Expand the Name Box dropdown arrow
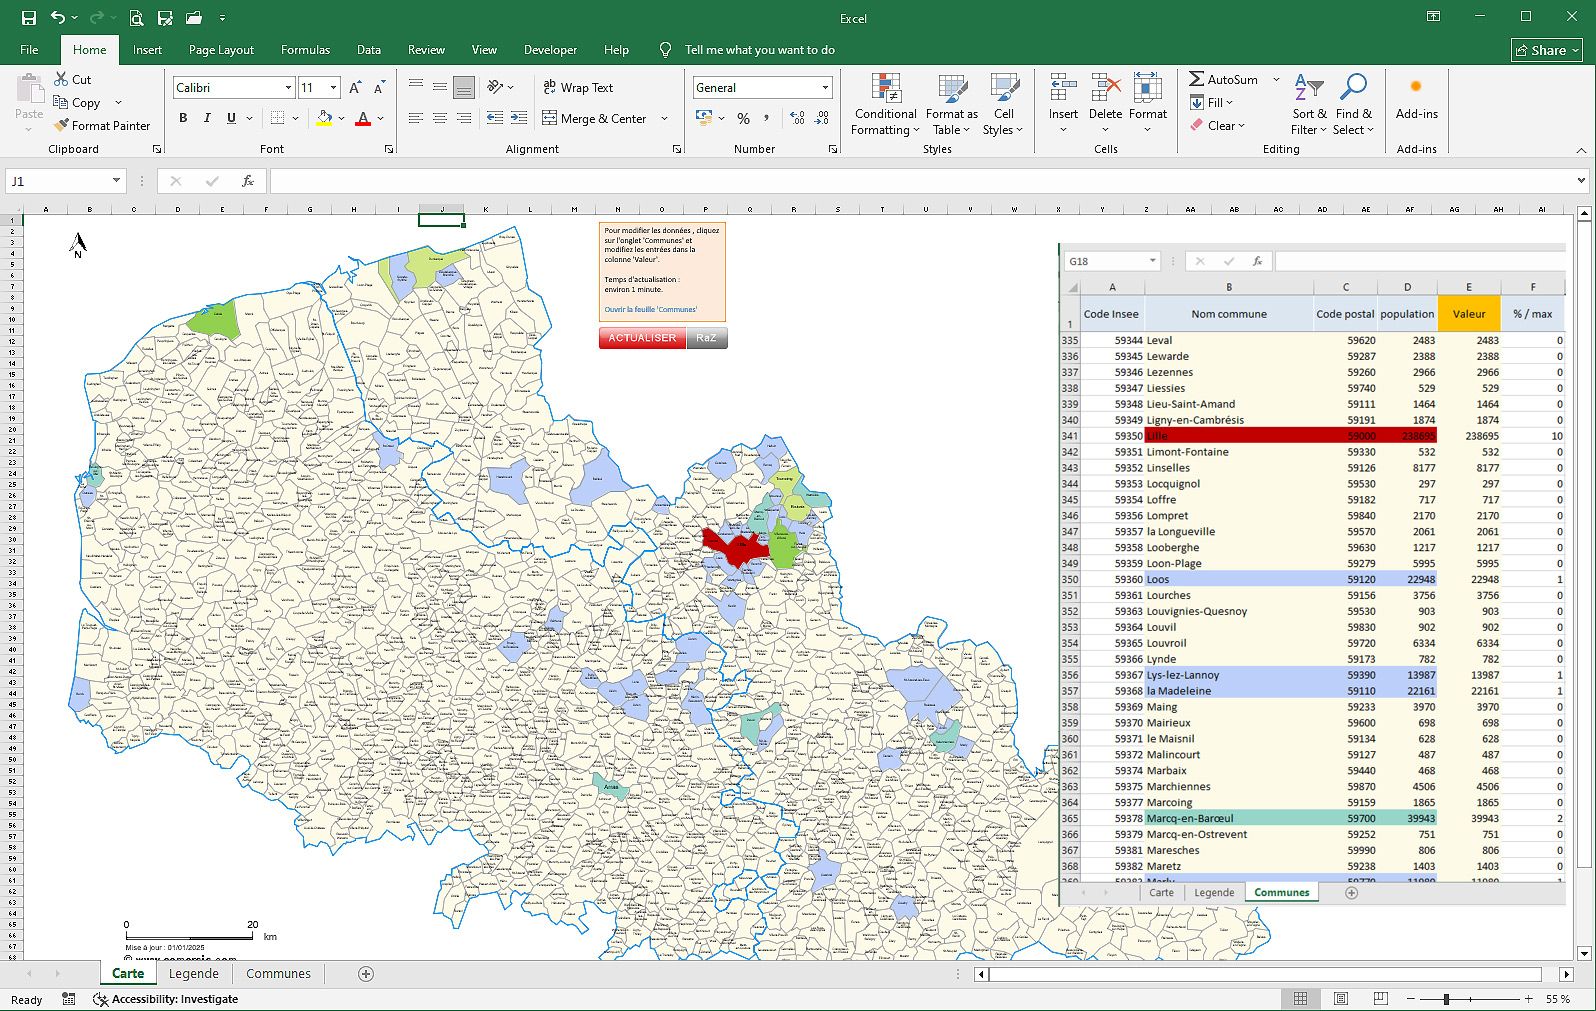The image size is (1596, 1011). 116,181
